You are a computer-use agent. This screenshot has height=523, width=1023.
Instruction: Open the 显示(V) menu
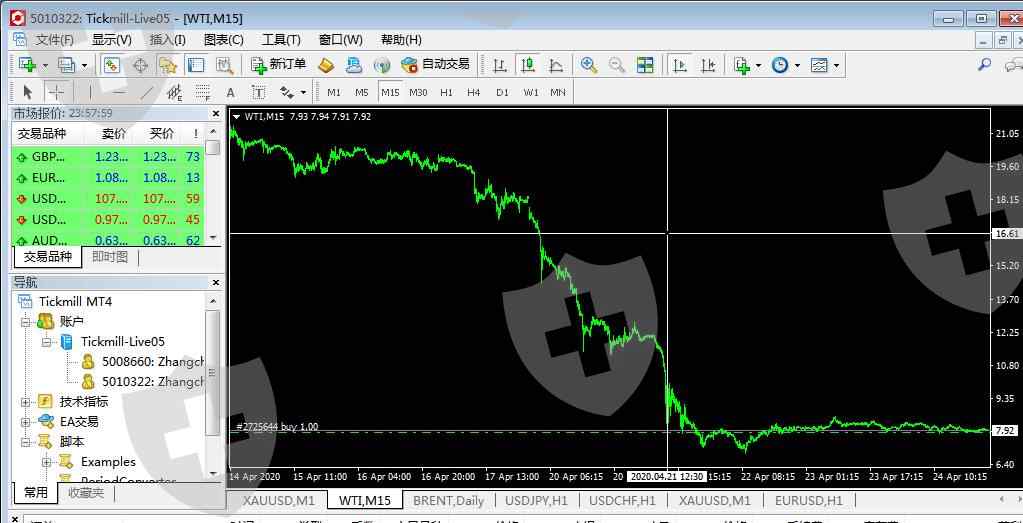[112, 40]
